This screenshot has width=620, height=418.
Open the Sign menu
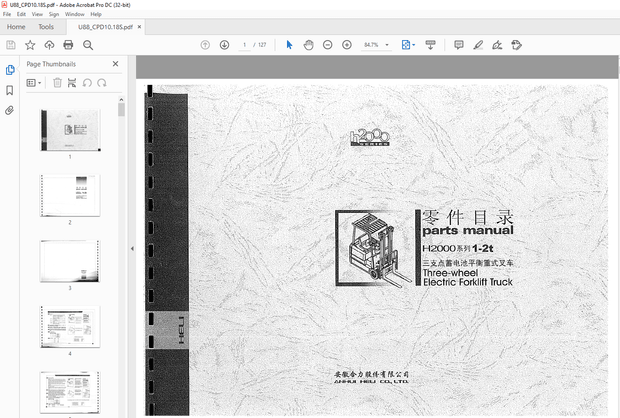[54, 14]
